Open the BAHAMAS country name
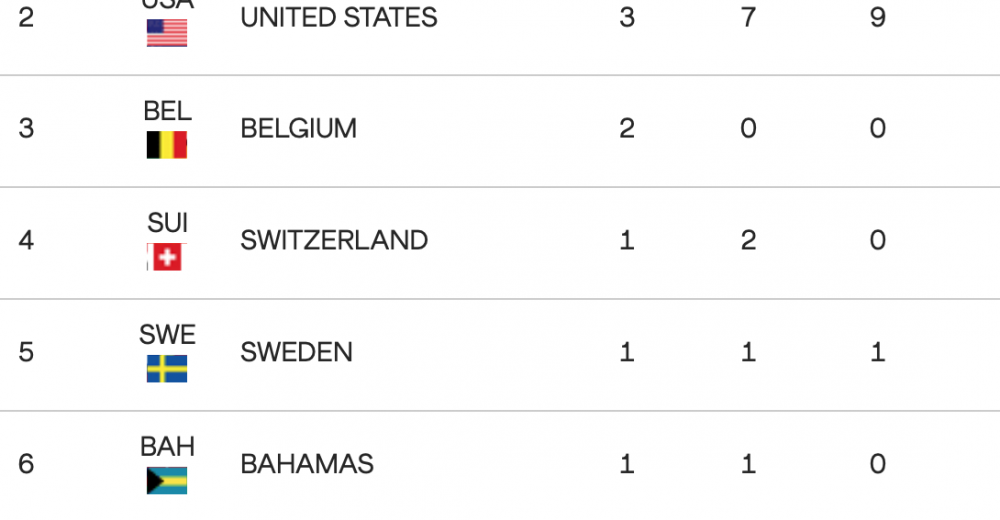The height and width of the screenshot is (520, 1000). [x=307, y=464]
